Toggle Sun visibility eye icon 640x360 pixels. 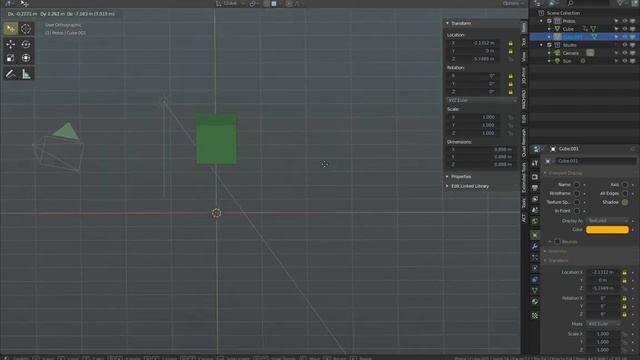[x=624, y=61]
